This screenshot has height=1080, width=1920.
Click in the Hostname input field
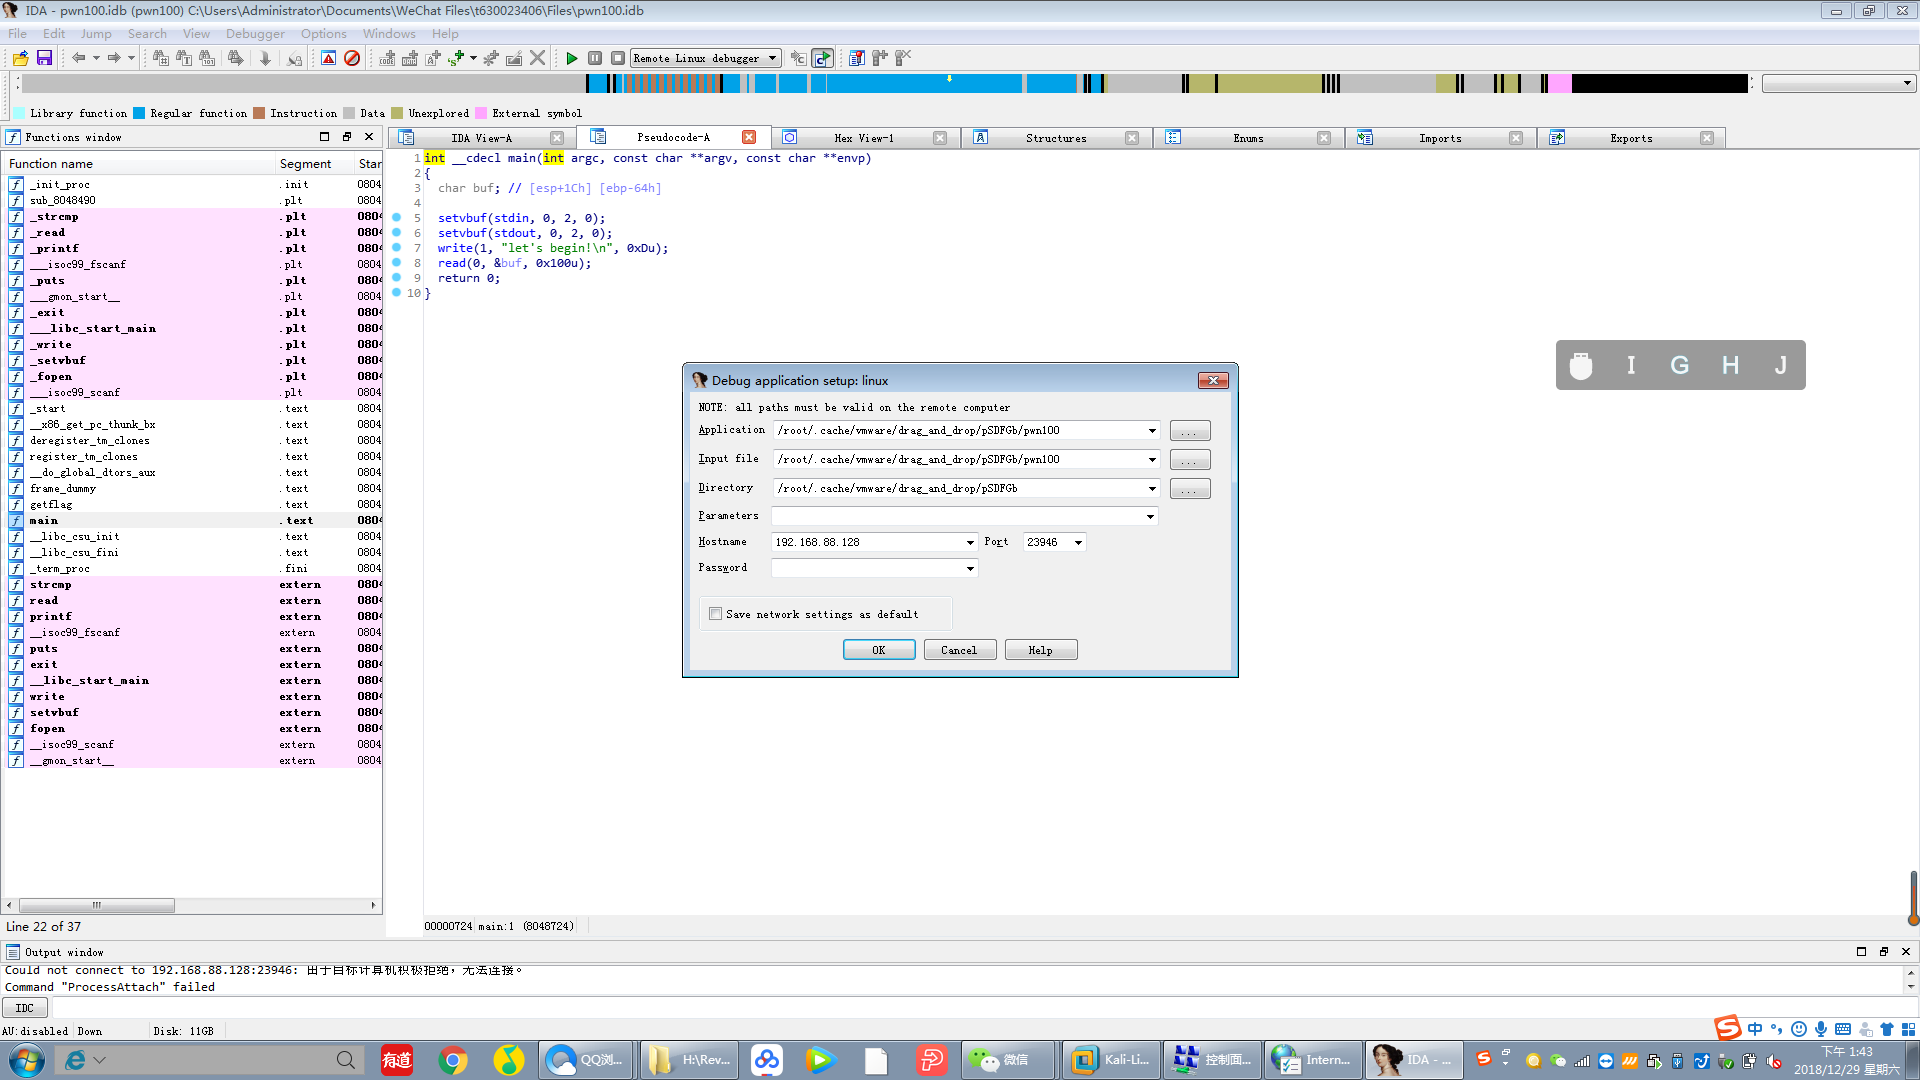click(866, 543)
